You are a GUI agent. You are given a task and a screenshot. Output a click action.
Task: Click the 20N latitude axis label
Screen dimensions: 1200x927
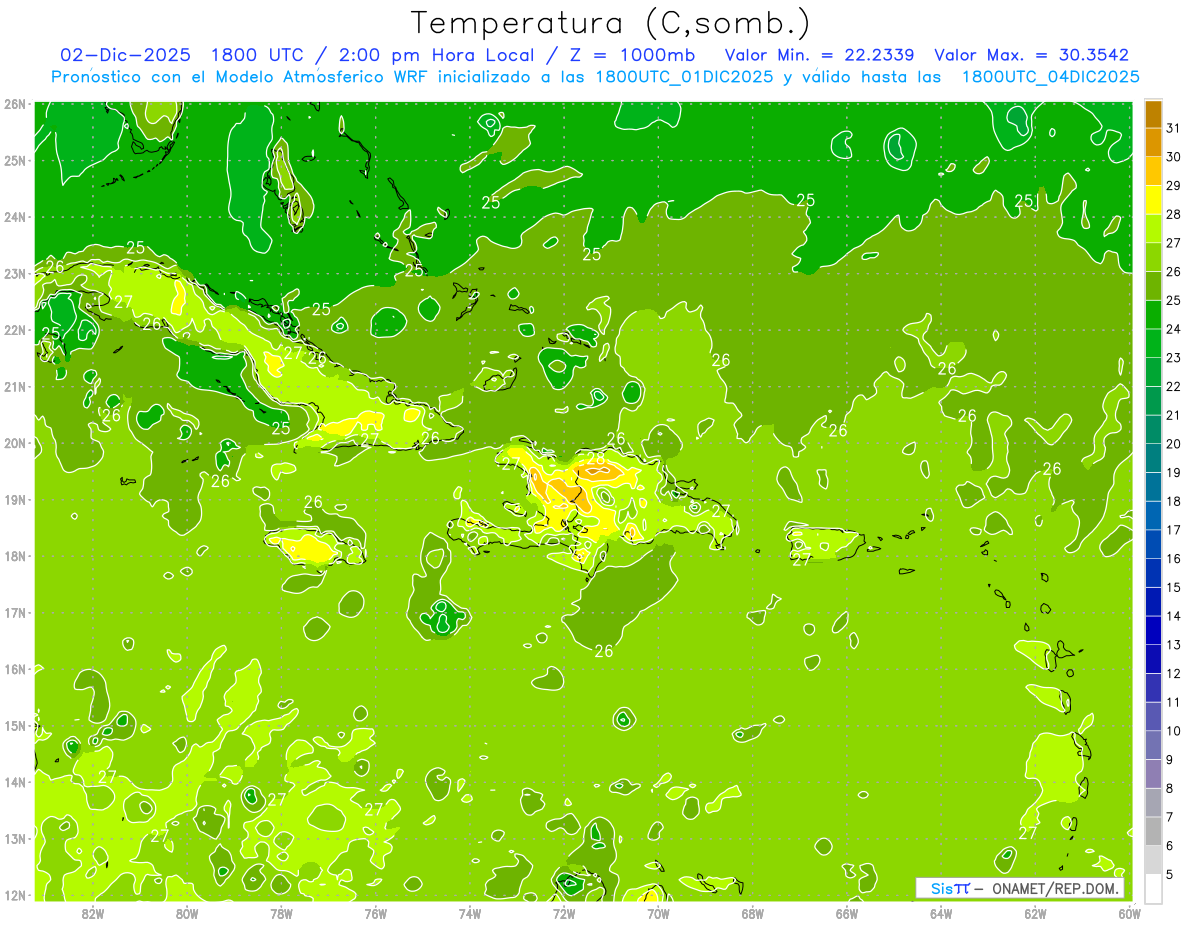[15, 443]
